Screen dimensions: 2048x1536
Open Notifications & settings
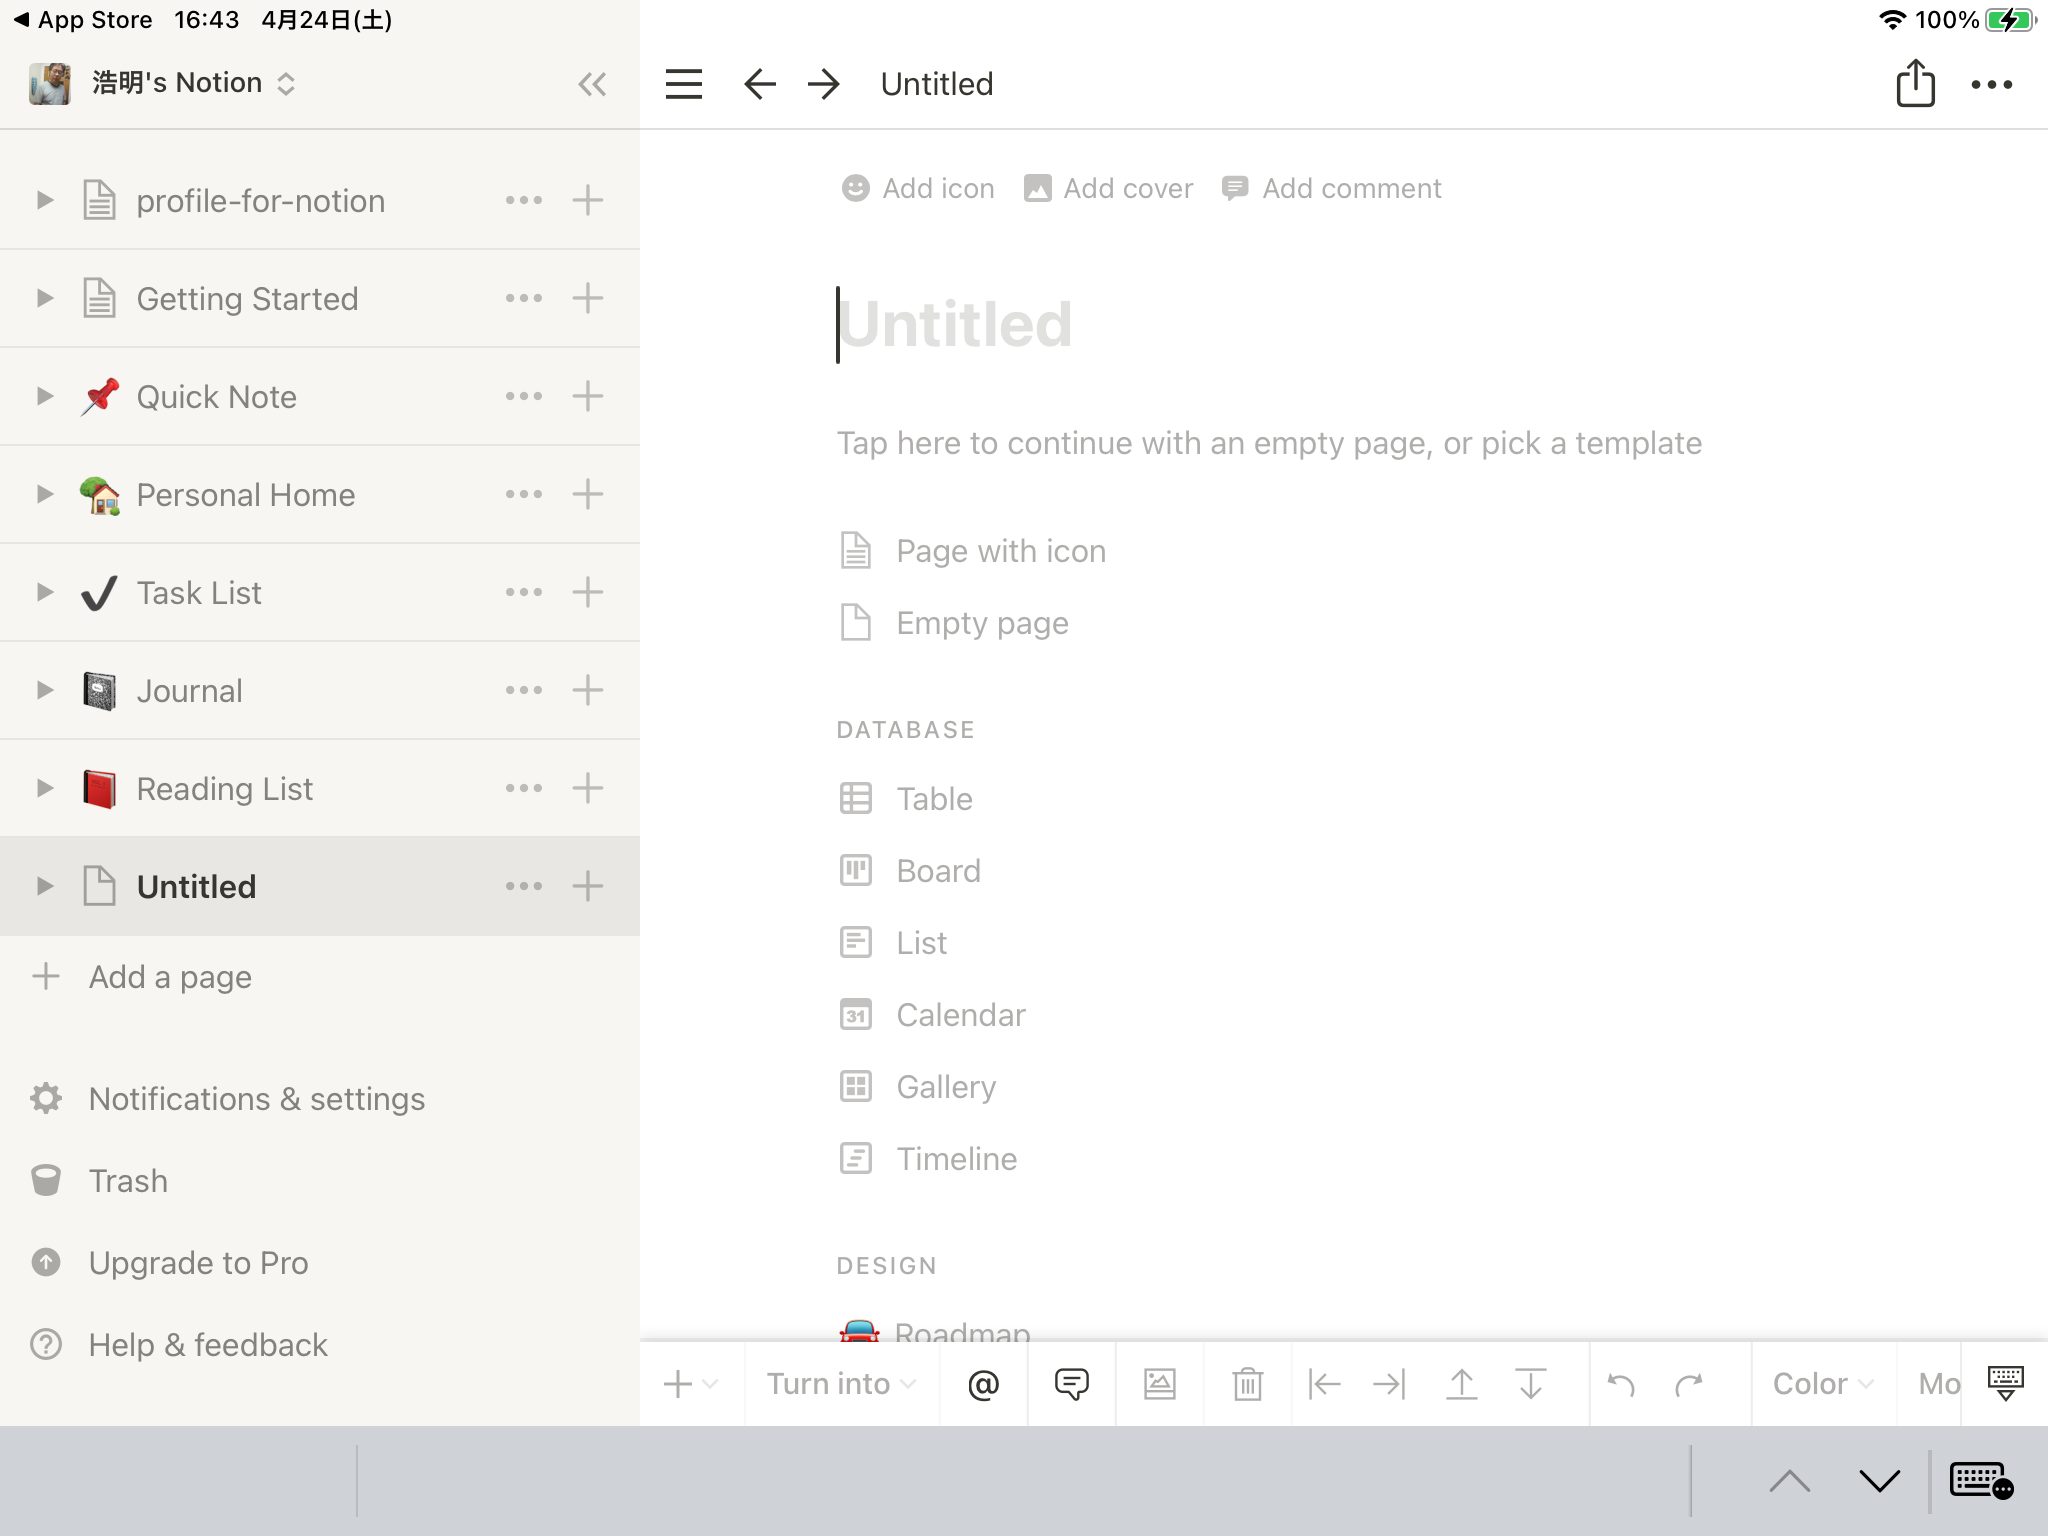(x=228, y=1098)
